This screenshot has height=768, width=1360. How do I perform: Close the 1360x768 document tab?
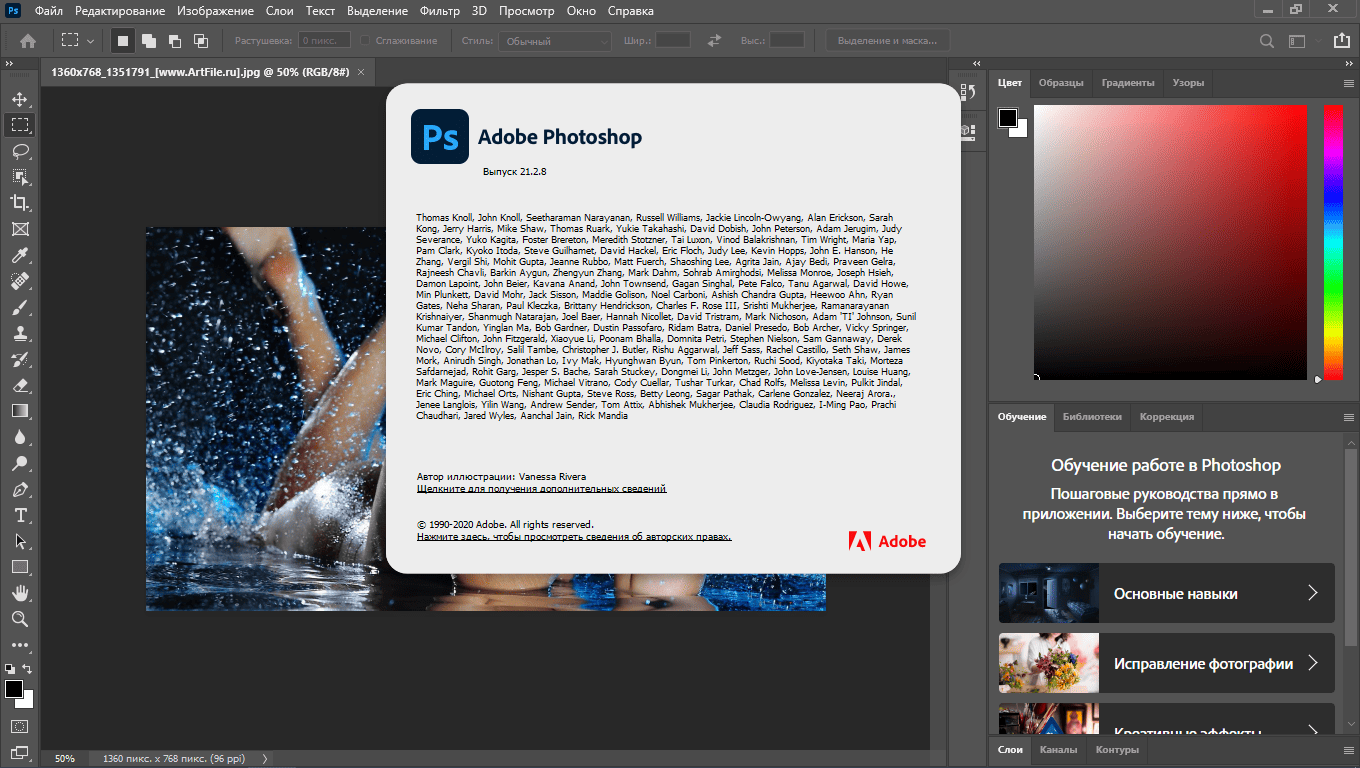point(361,72)
